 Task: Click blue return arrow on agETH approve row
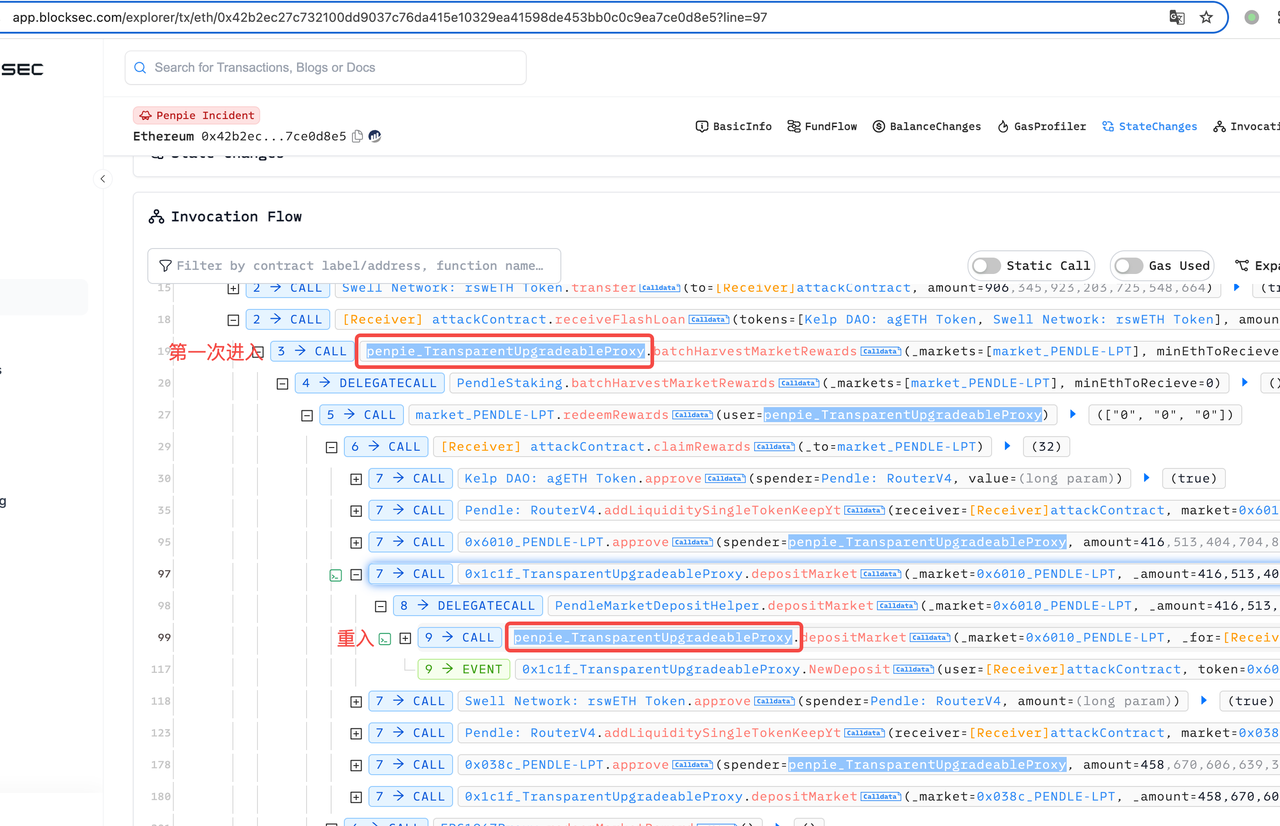(1146, 478)
